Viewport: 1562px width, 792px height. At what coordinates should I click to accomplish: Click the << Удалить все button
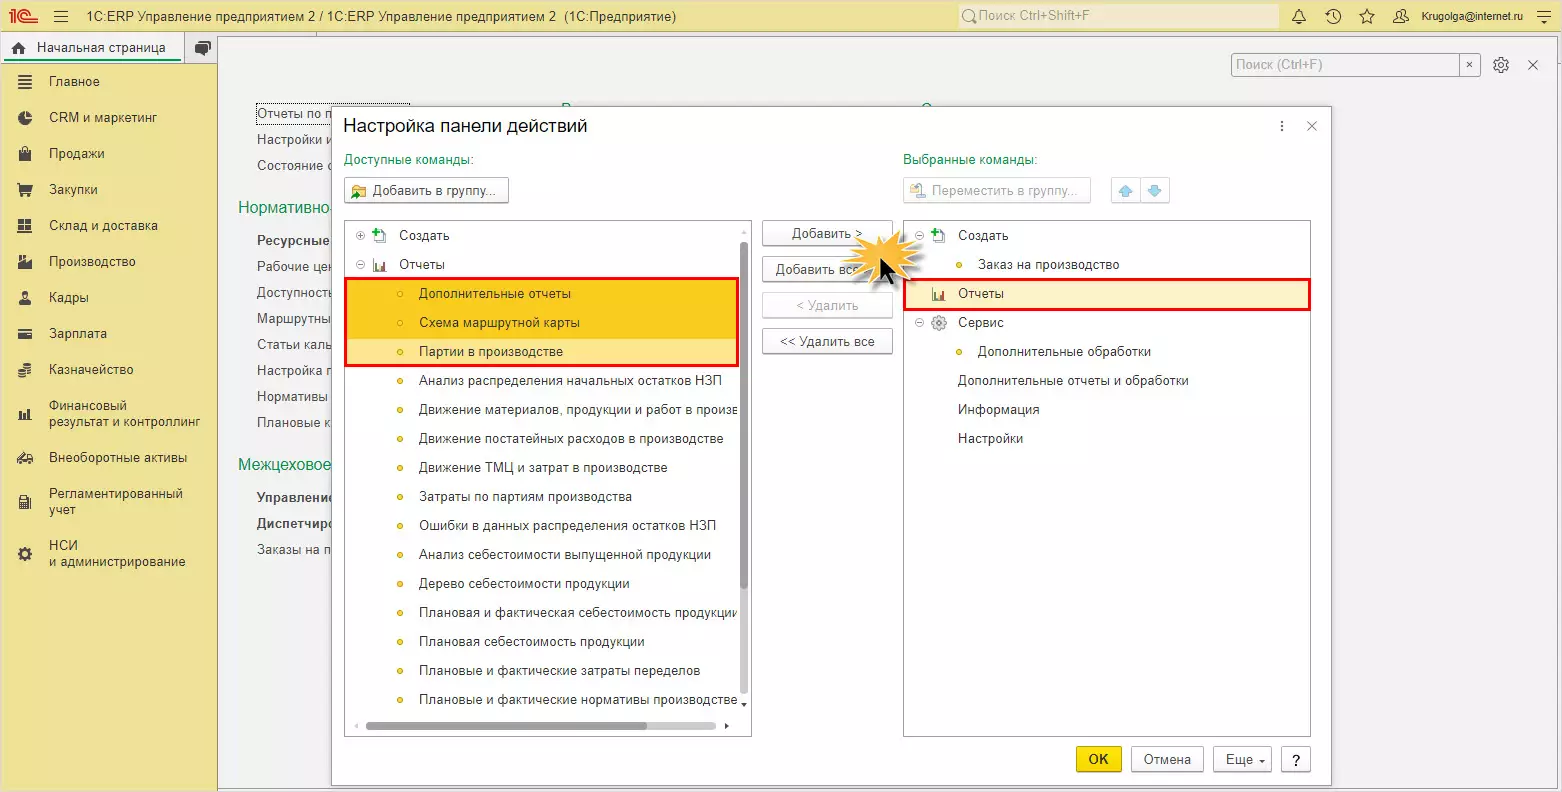tap(827, 342)
